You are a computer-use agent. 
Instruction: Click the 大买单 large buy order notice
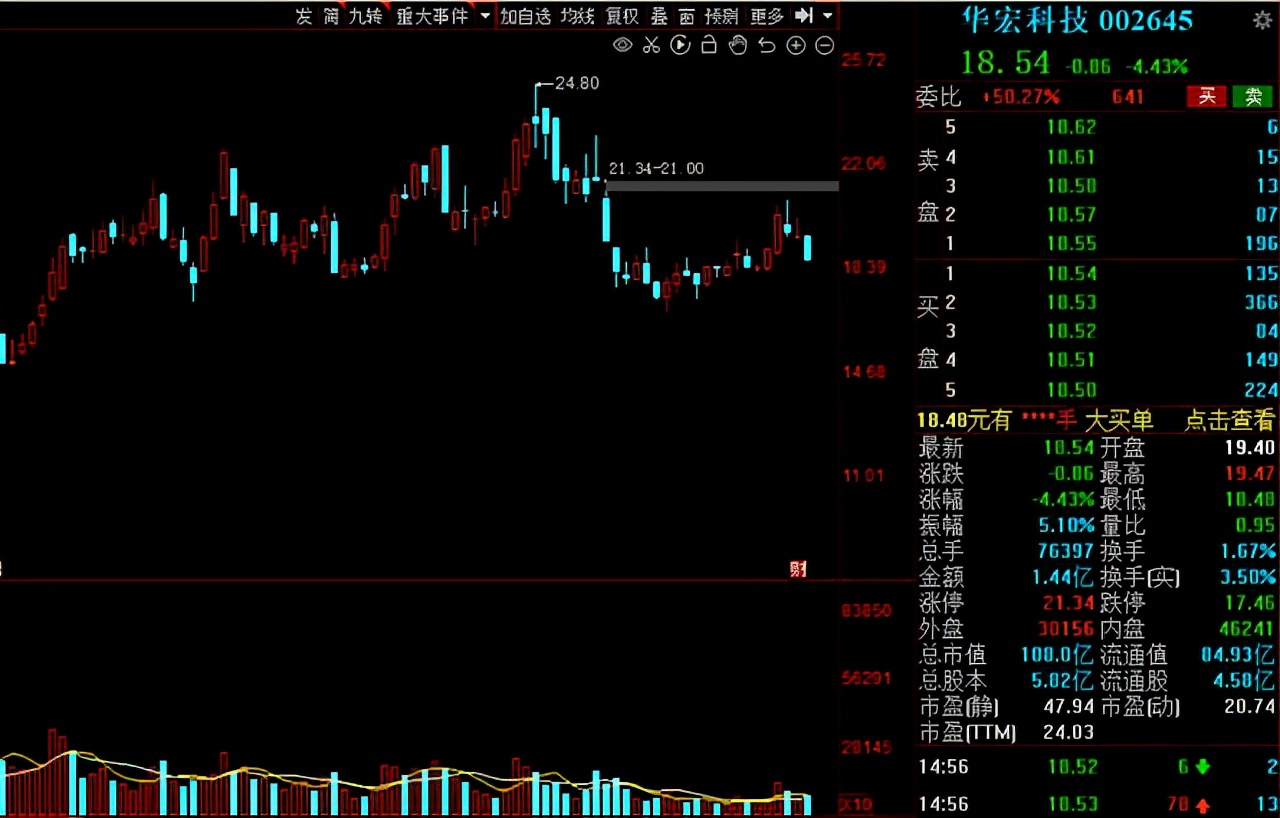(x=1119, y=420)
